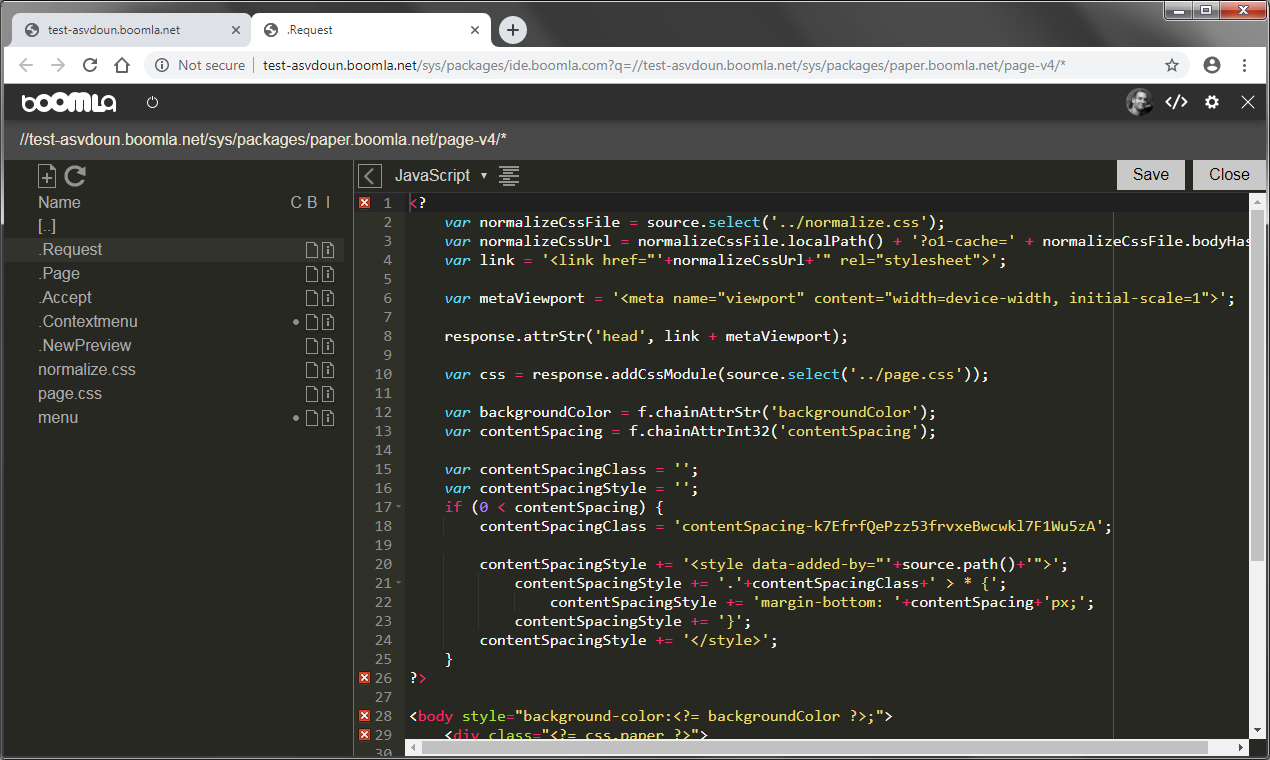Collapse the code fold at line 17
Screen dimensions: 1270x760
[x=399, y=507]
